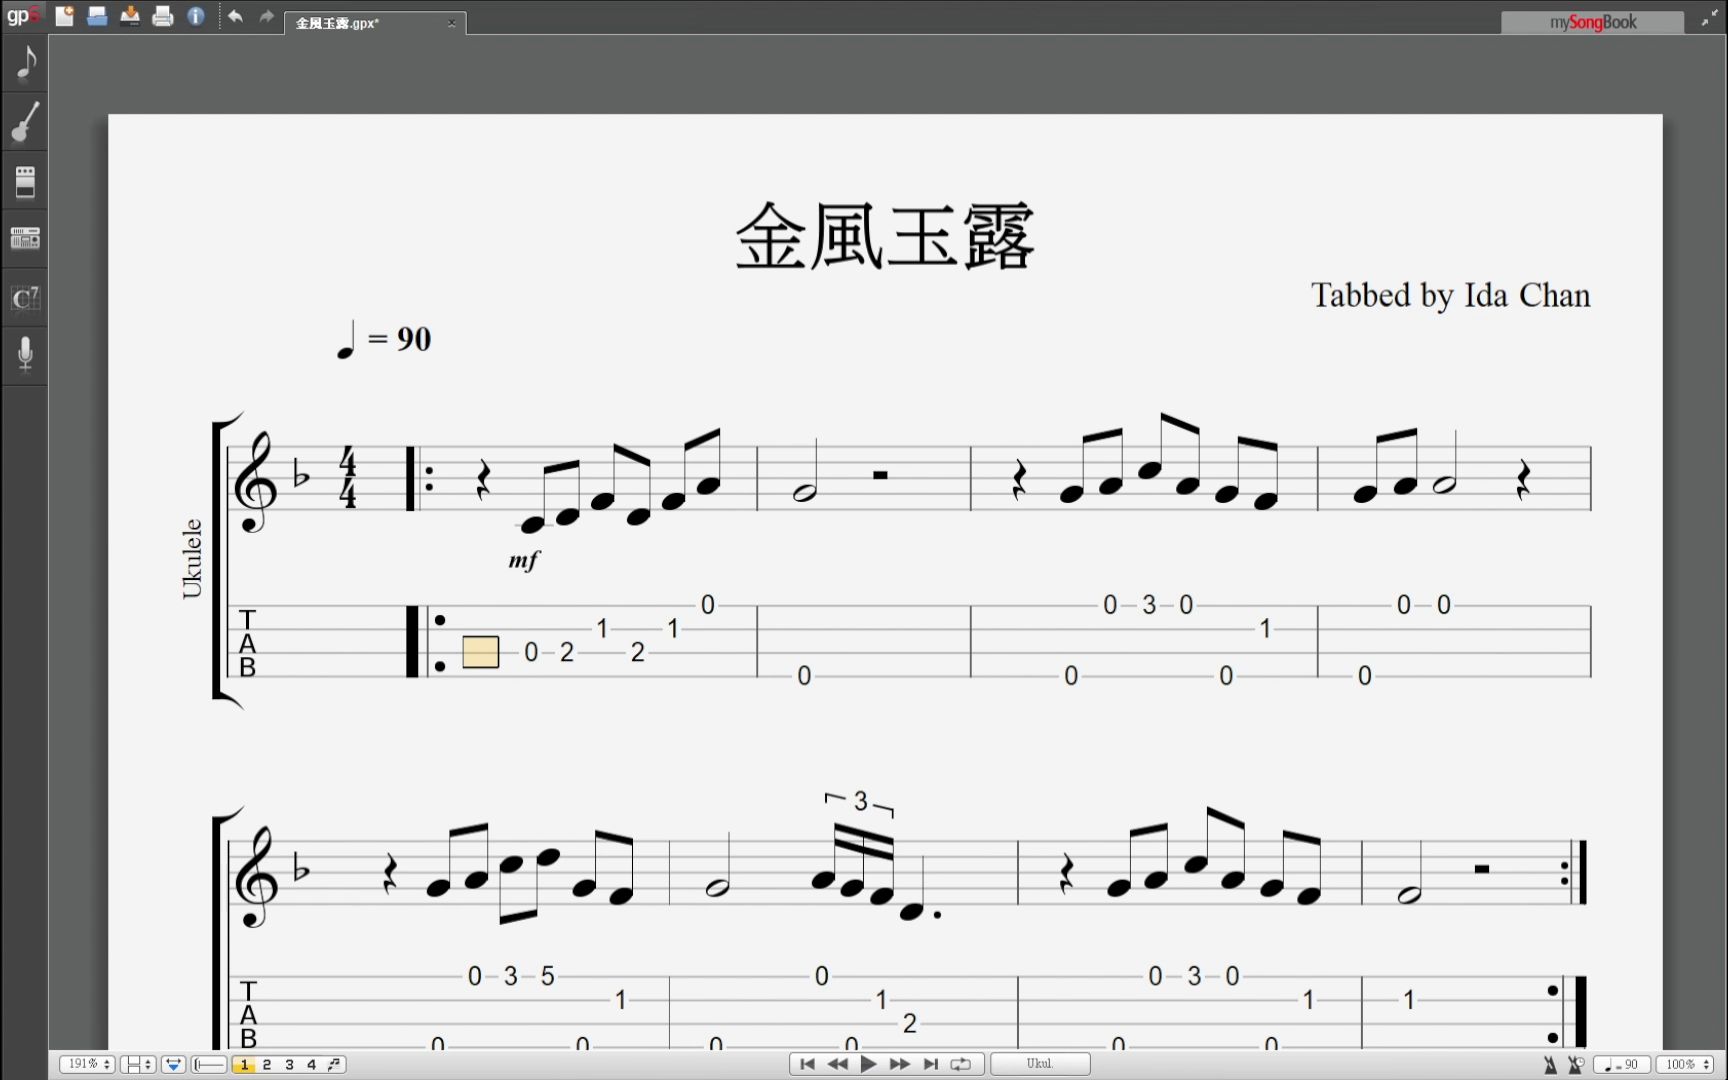Select the mf dynamic marking
The image size is (1728, 1080).
524,560
